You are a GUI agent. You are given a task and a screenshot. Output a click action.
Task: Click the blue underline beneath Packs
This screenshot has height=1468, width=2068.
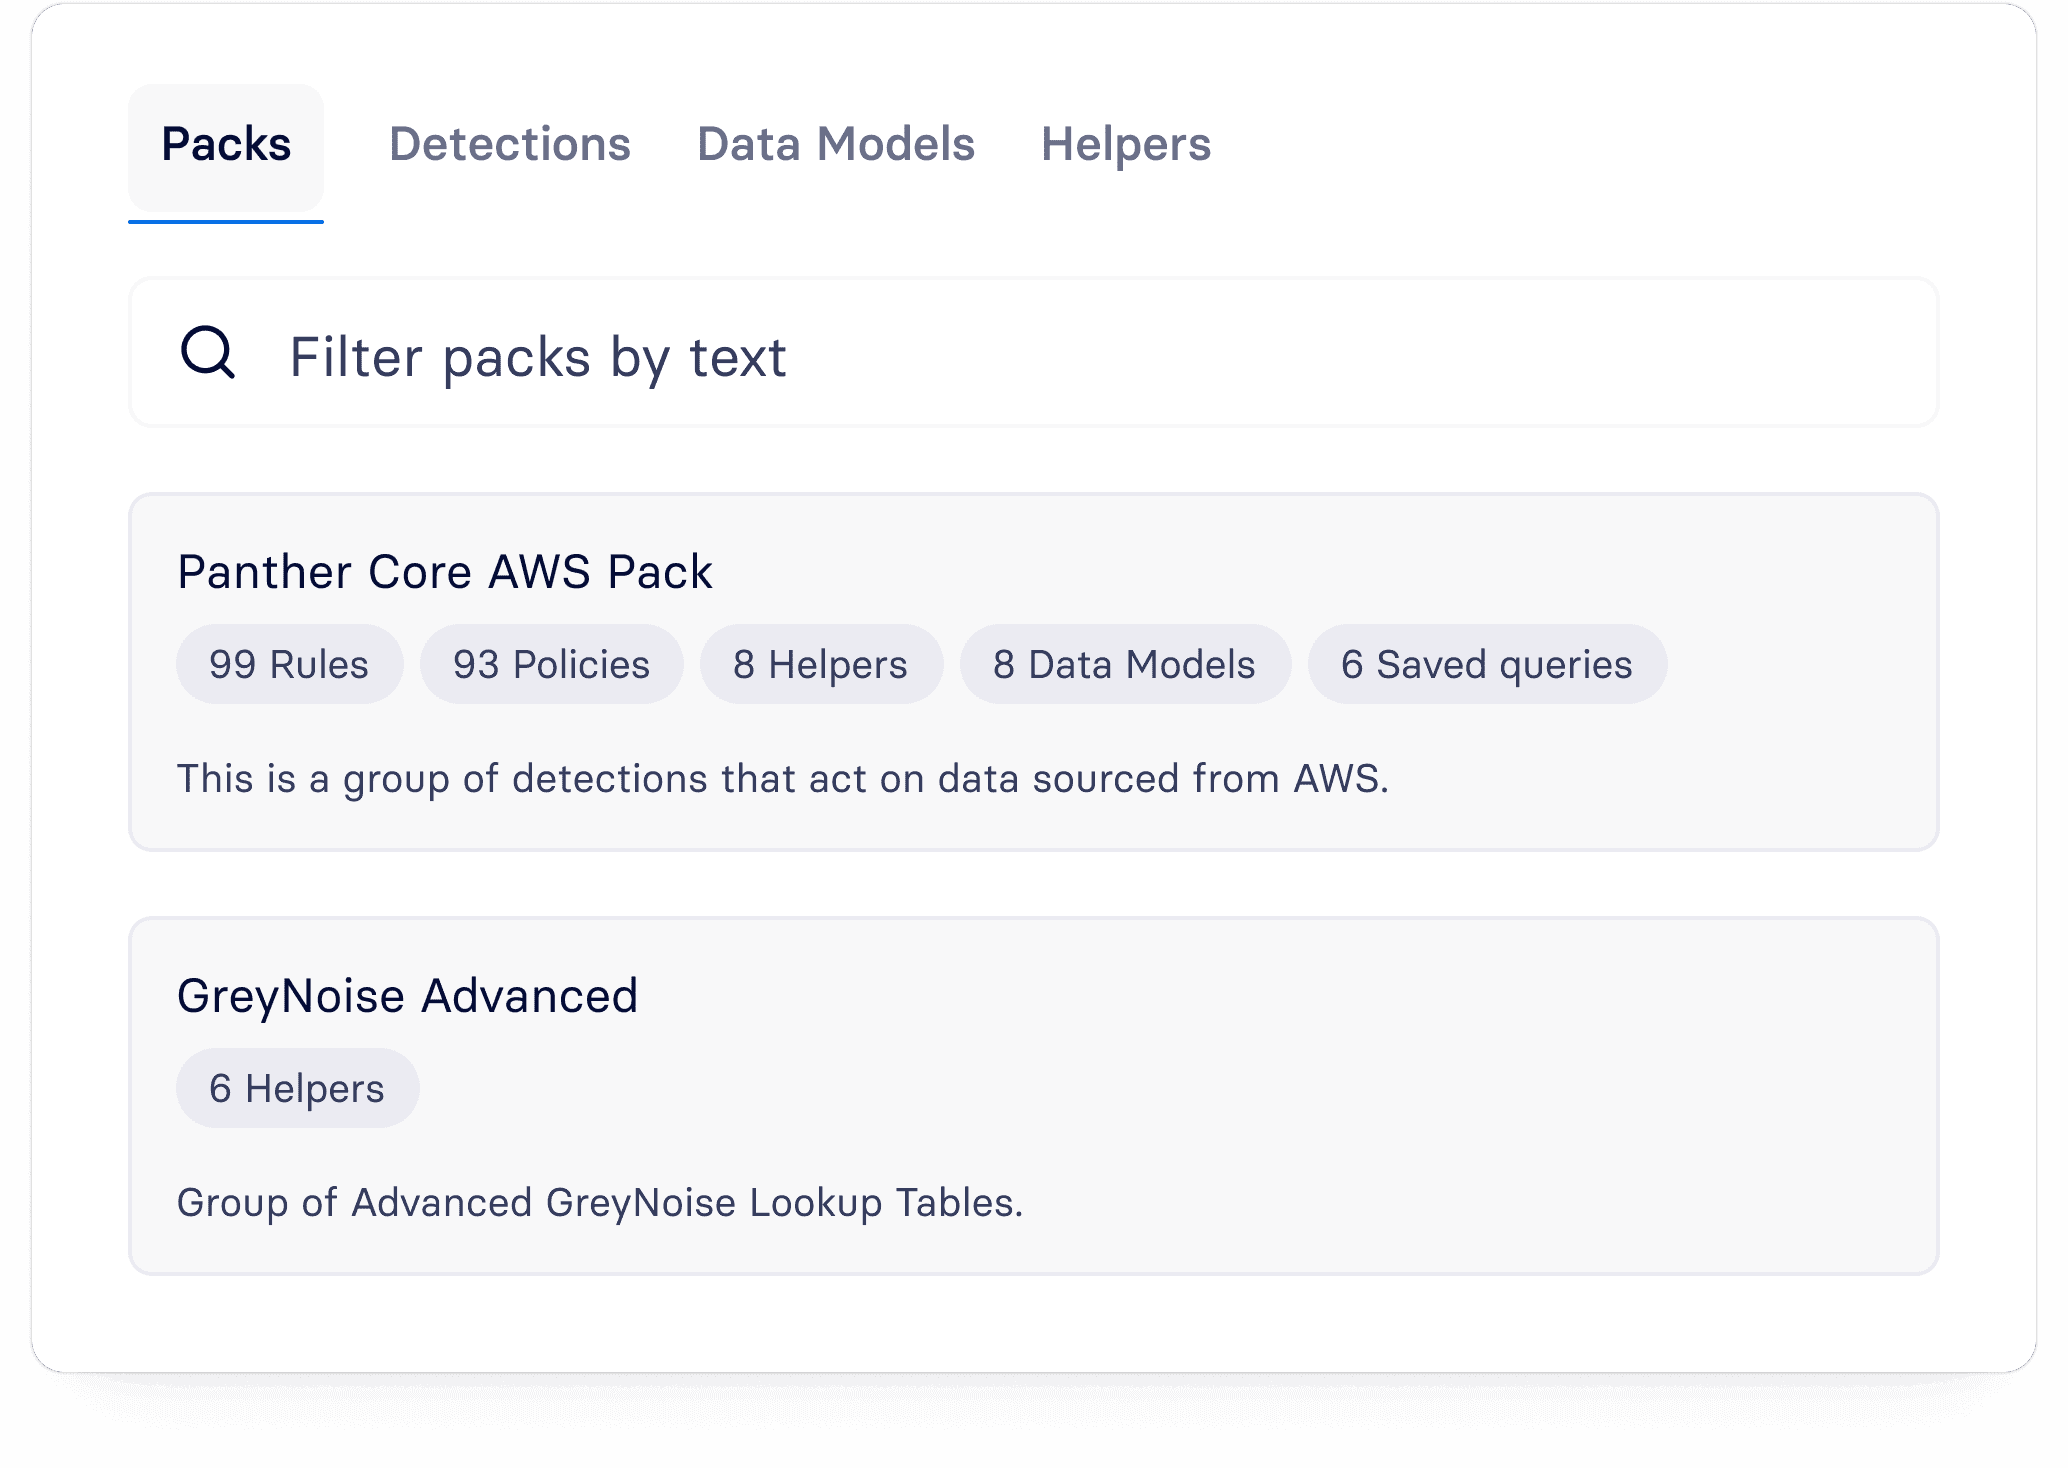(x=226, y=220)
